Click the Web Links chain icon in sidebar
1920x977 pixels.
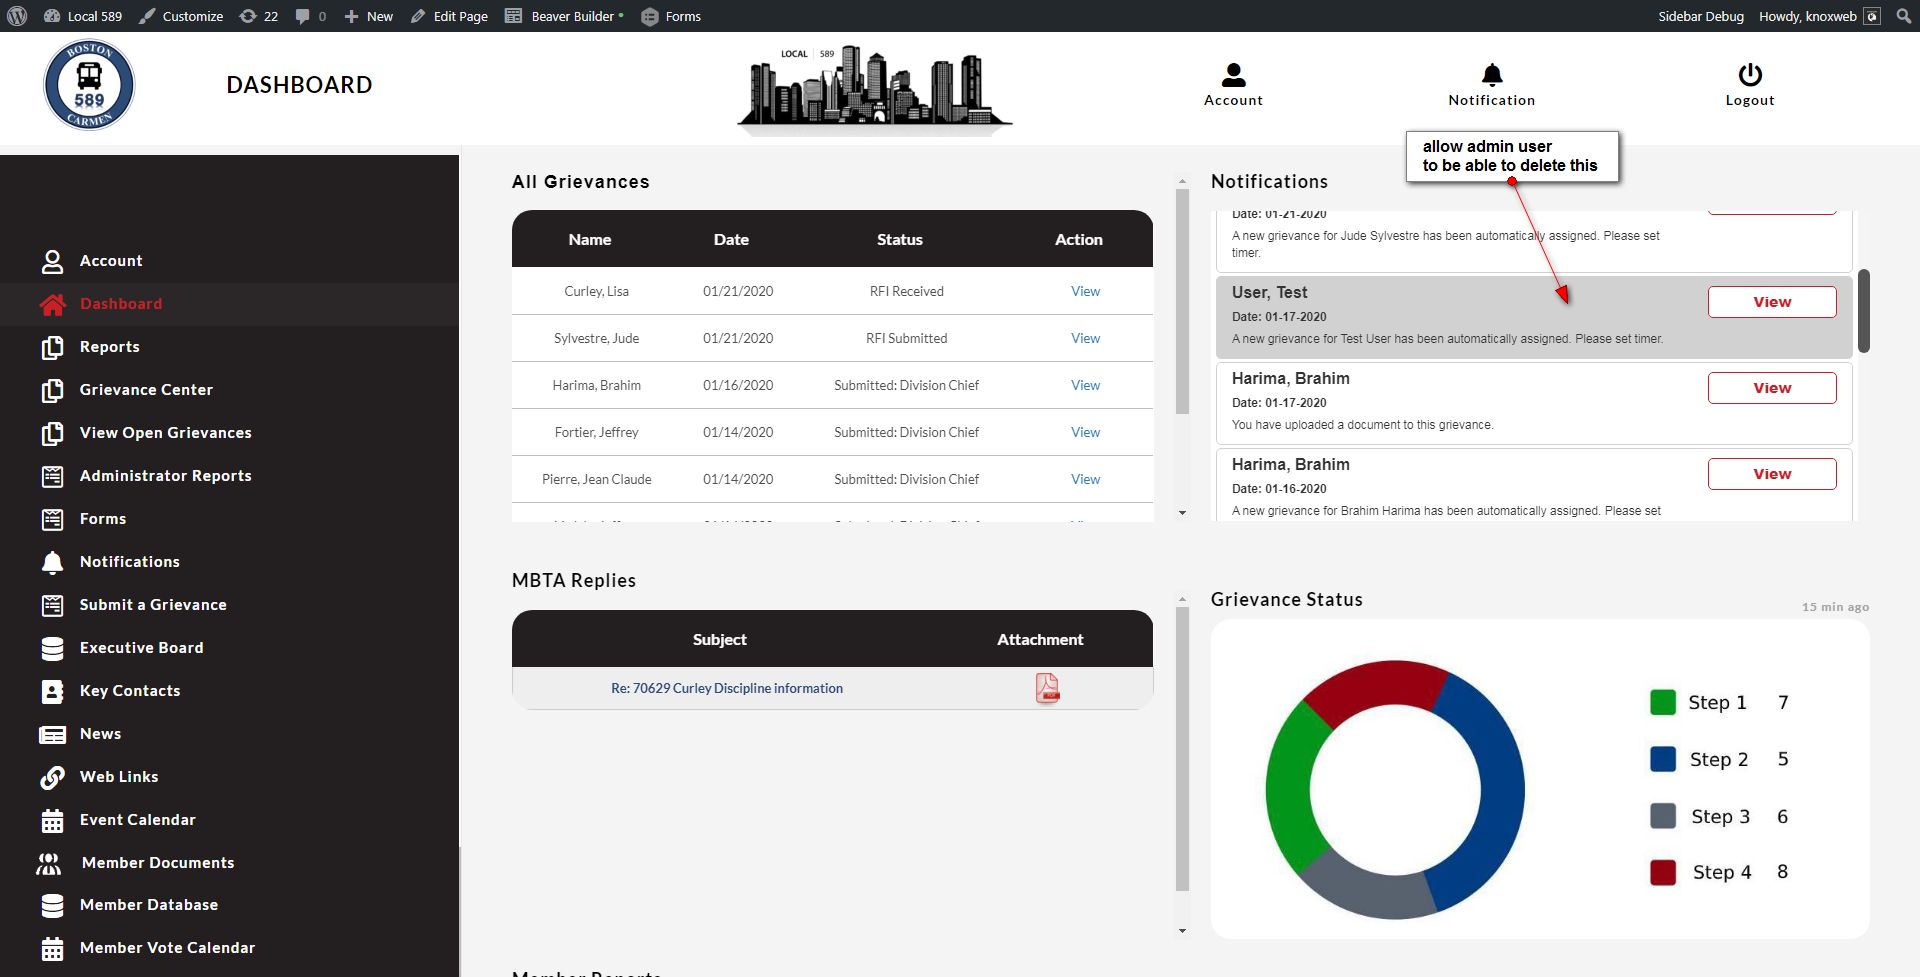pos(52,777)
